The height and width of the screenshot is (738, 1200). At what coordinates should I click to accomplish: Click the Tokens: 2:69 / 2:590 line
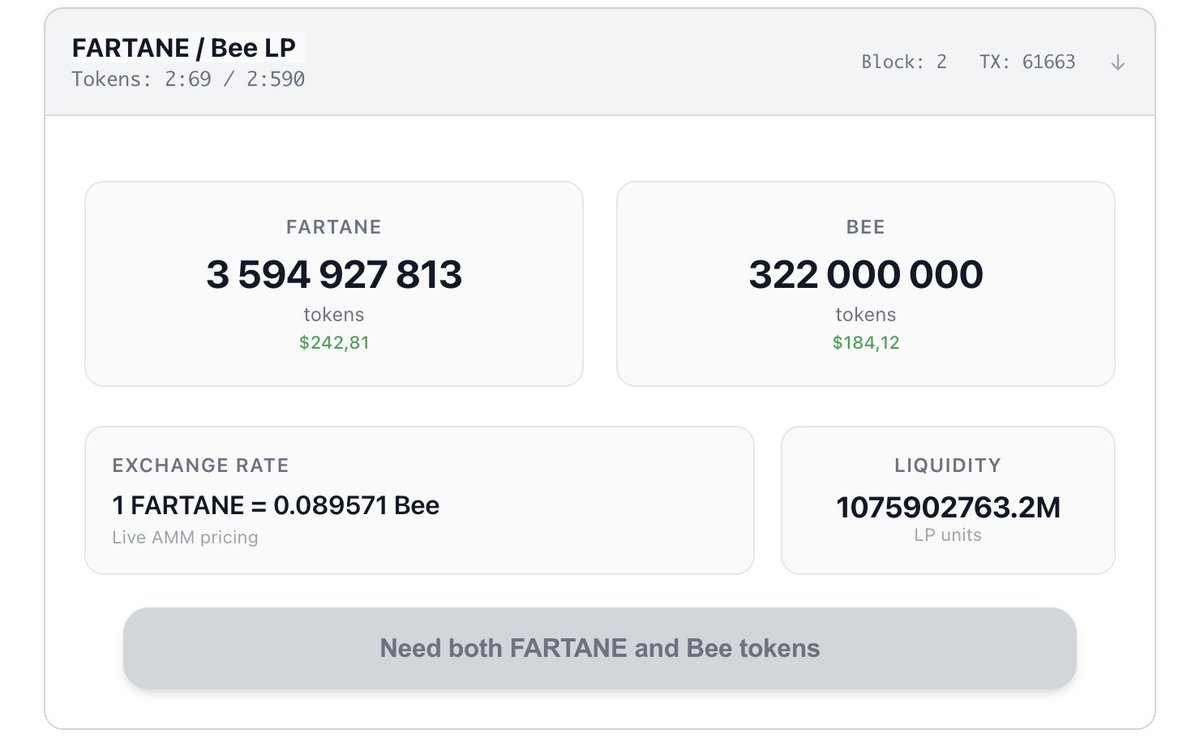coord(188,78)
